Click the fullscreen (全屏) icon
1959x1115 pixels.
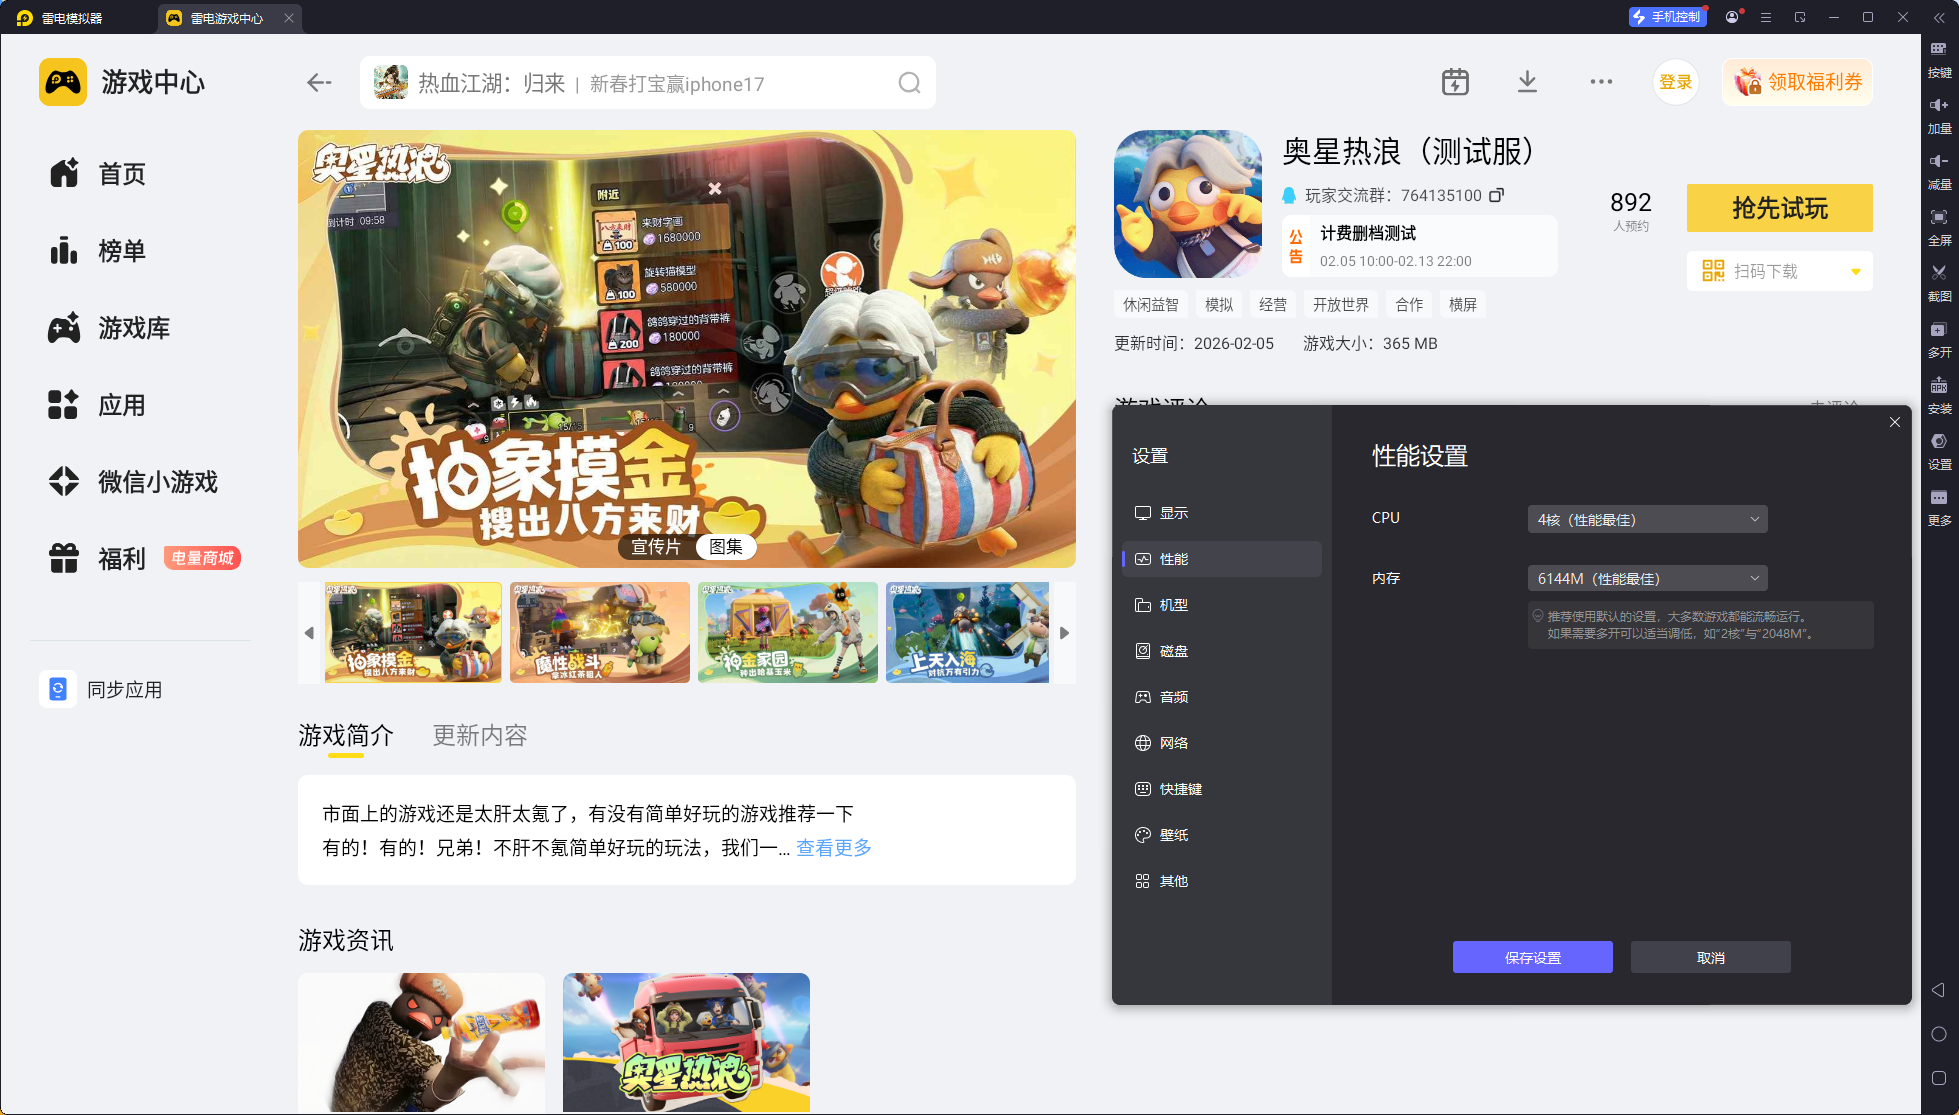click(1939, 217)
